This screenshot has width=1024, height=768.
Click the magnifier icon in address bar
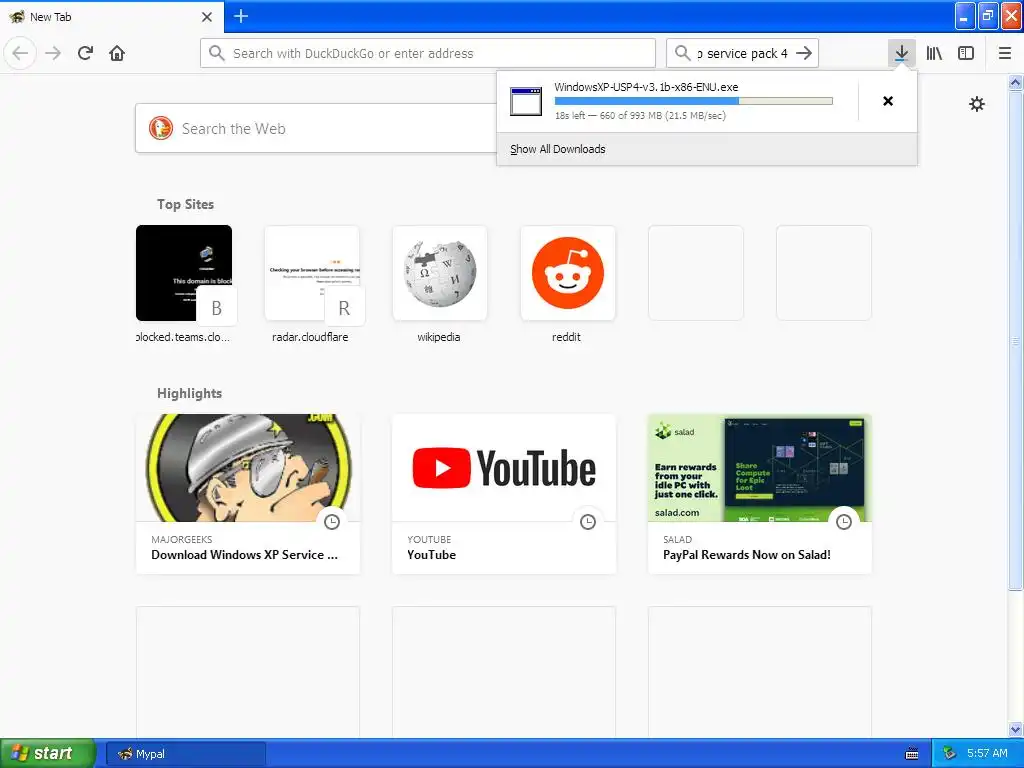(217, 53)
